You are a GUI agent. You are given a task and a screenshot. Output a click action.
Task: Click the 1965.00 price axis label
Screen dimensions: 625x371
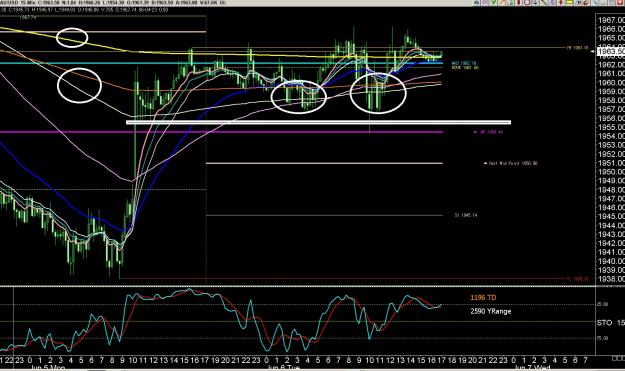pyautogui.click(x=611, y=38)
